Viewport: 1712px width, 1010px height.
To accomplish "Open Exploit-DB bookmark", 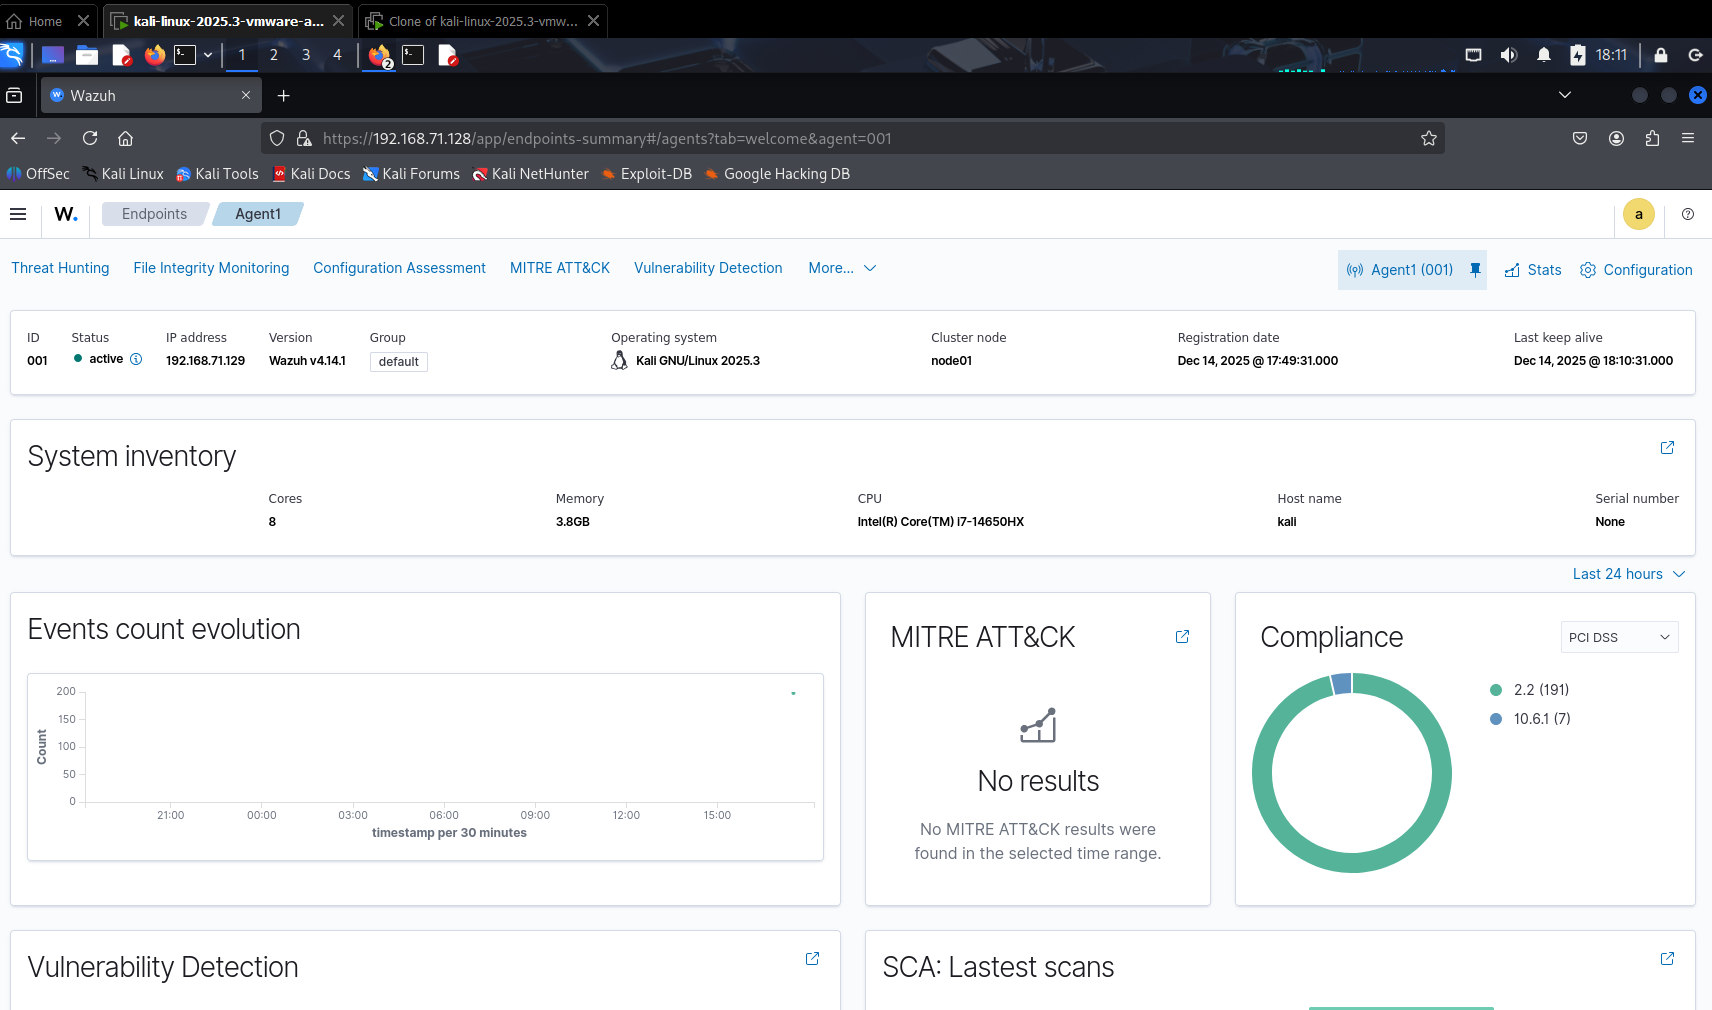I will pyautogui.click(x=646, y=174).
